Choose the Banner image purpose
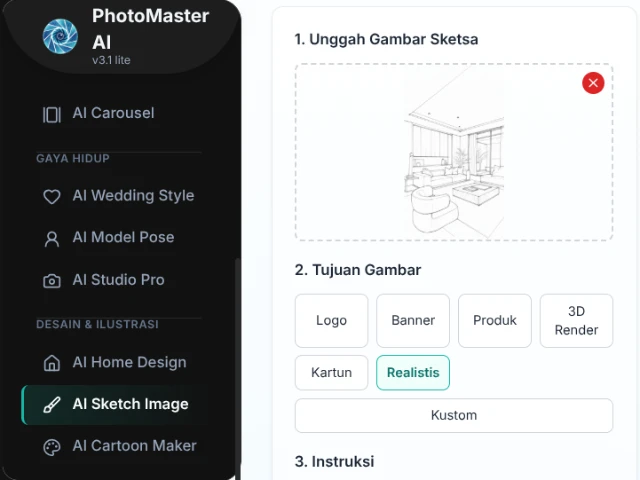Image resolution: width=640 pixels, height=480 pixels. [x=413, y=320]
